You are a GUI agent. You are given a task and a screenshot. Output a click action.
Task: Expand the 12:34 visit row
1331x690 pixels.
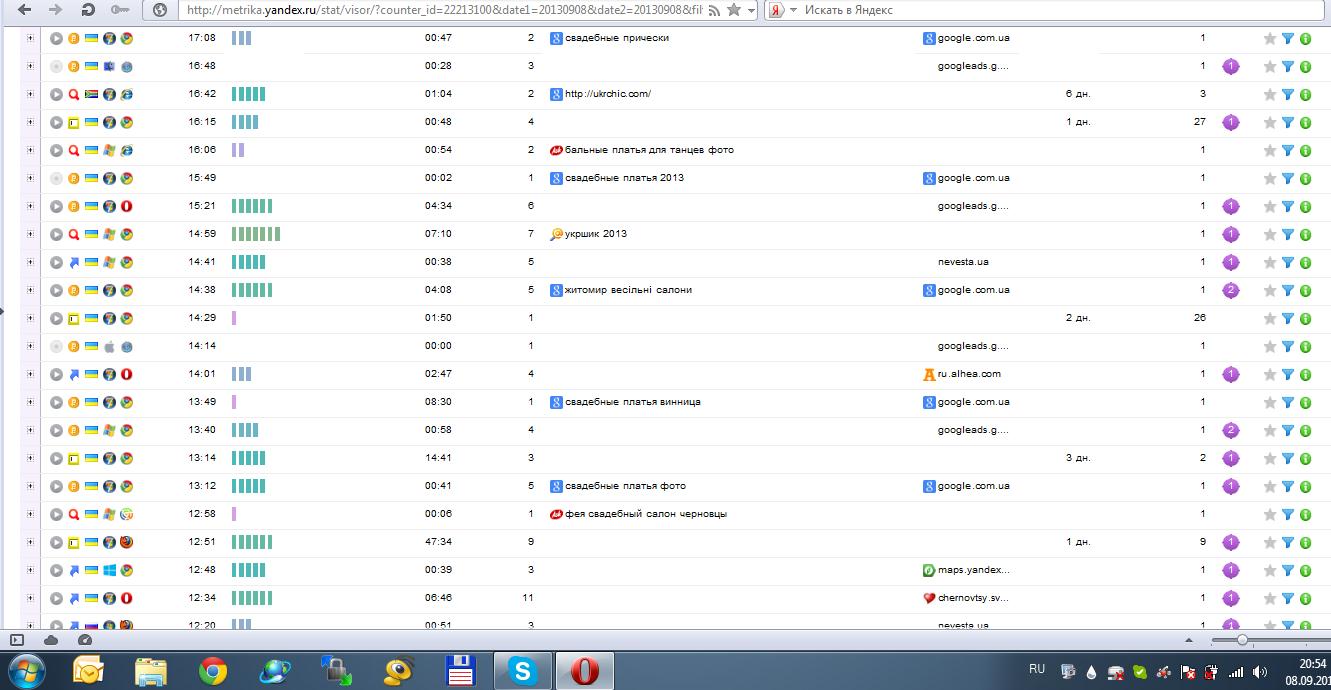30,598
